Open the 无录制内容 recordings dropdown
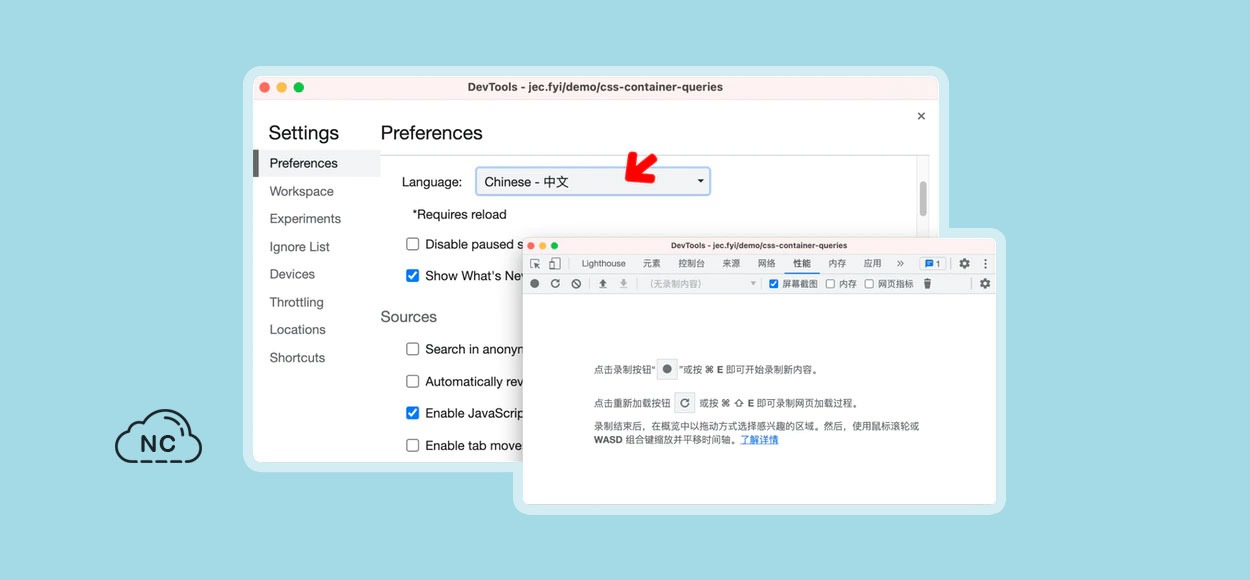 click(x=703, y=284)
